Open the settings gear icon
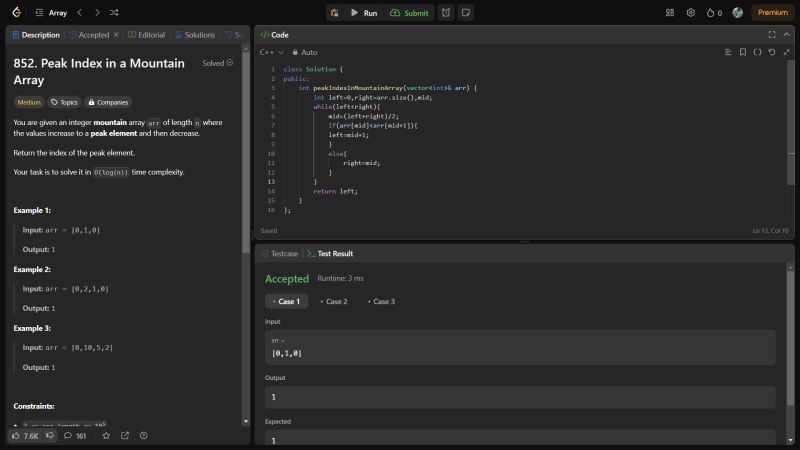The image size is (800, 450). pos(690,13)
